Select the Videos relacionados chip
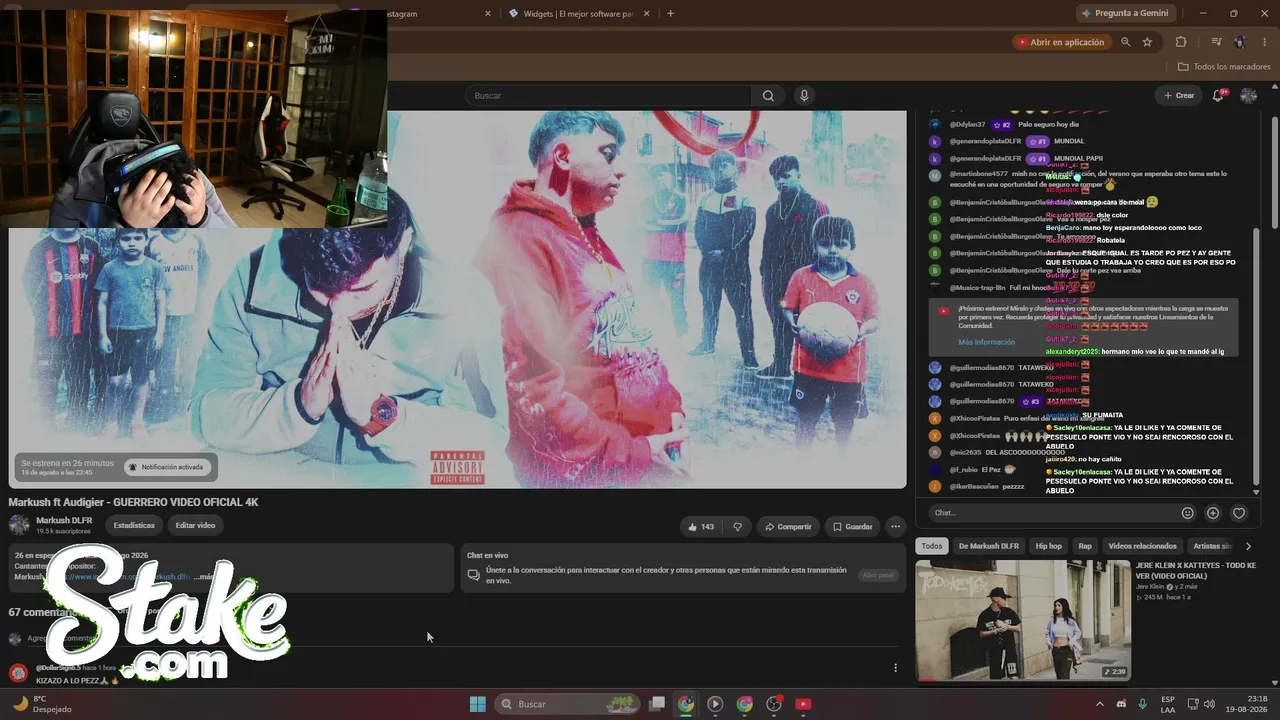Screen dimensions: 1280x720 coord(1142,546)
